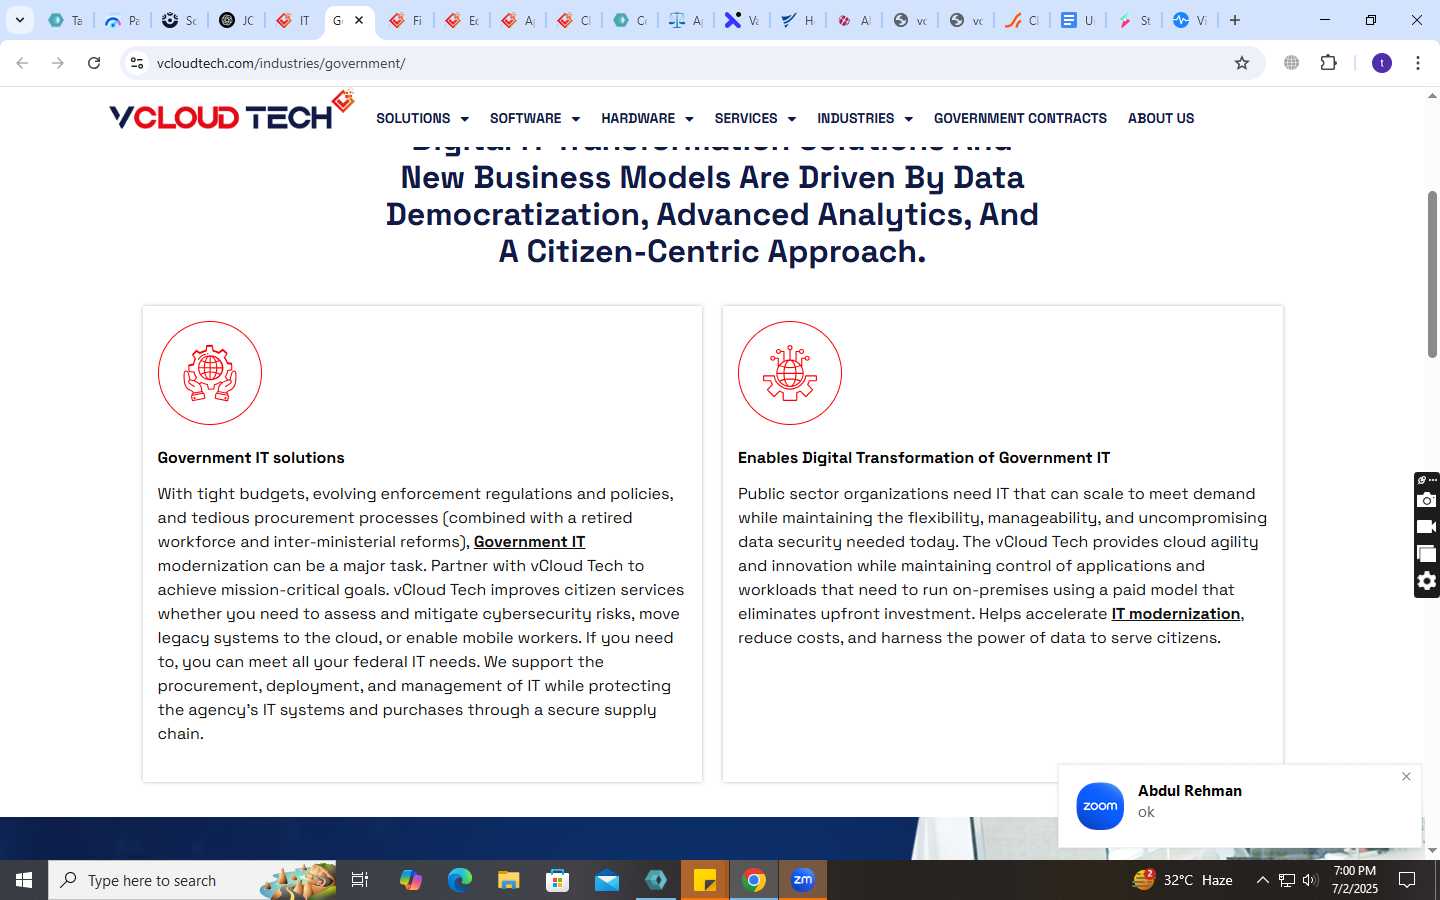The height and width of the screenshot is (900, 1440).
Task: Click the scrollbar down arrow
Action: tap(1432, 850)
